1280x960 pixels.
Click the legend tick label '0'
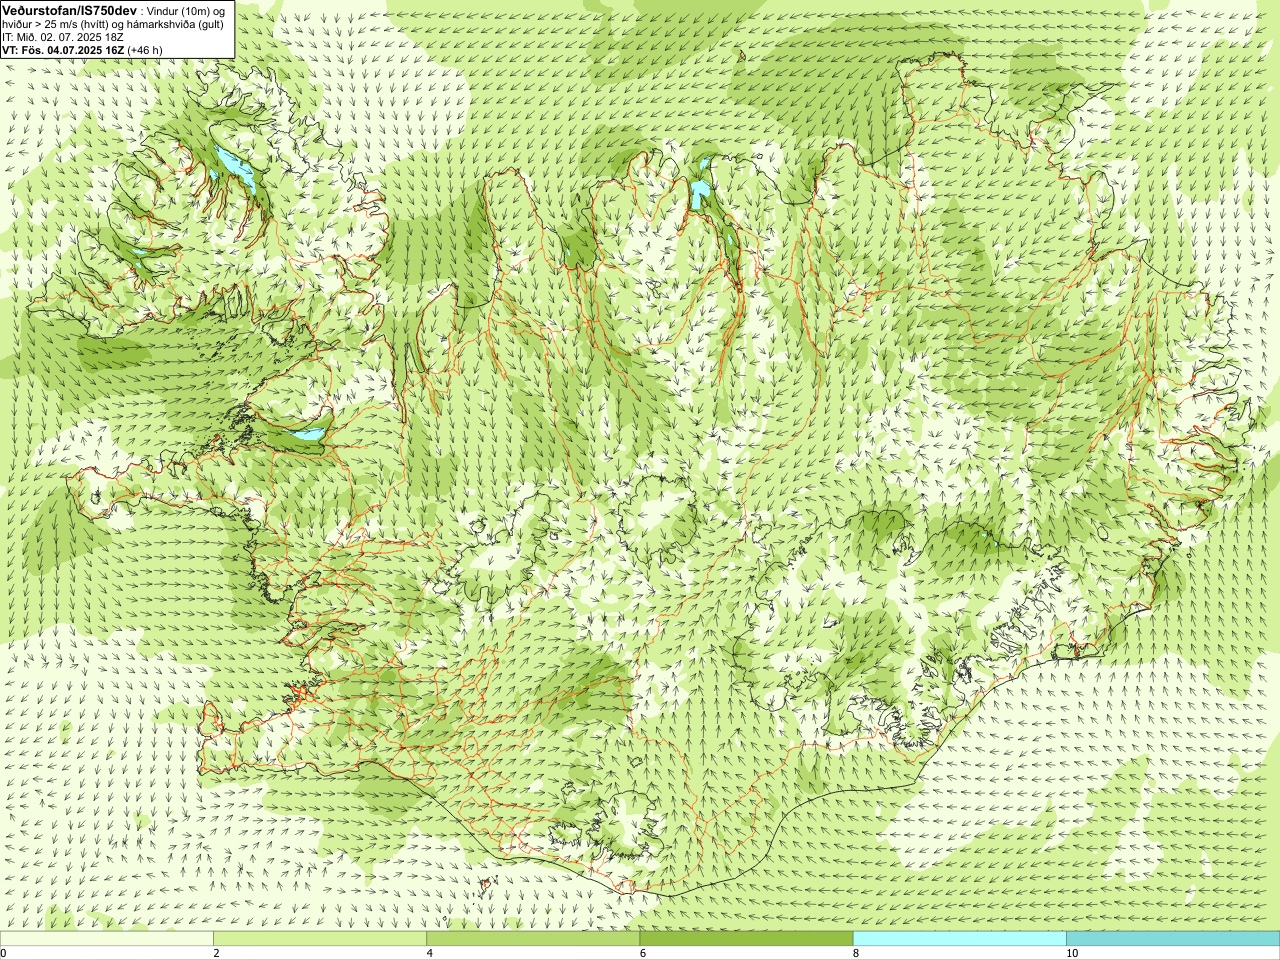[x=3, y=953]
